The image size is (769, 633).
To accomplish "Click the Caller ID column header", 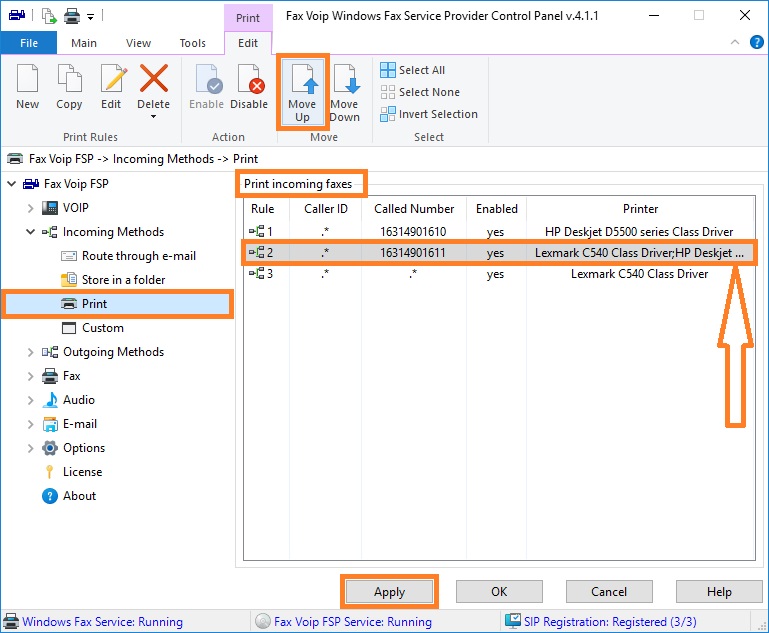I will (326, 209).
